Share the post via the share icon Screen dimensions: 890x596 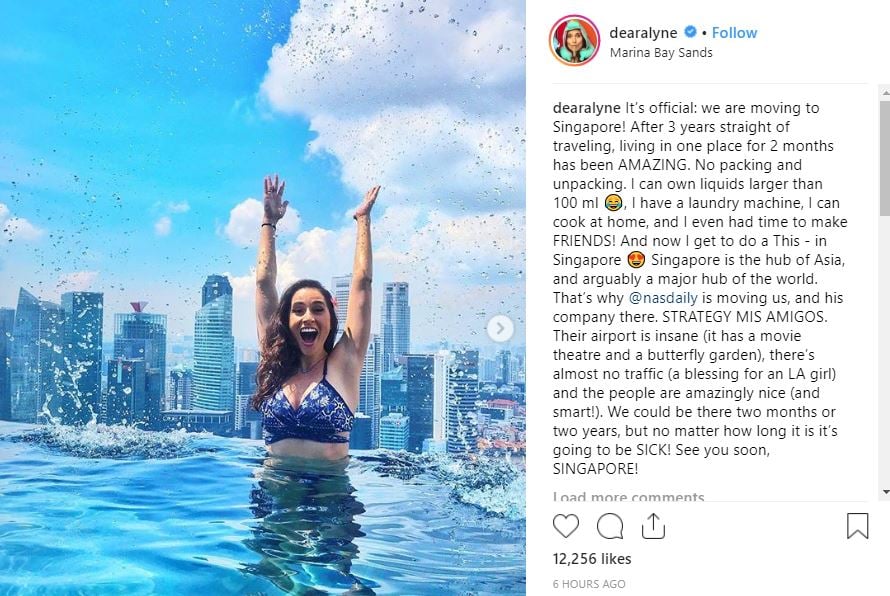(x=653, y=526)
